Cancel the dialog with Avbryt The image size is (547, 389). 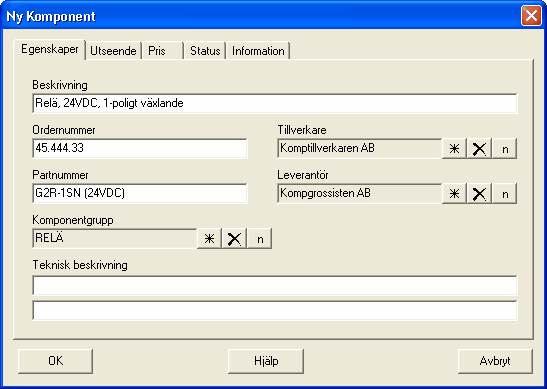(495, 361)
